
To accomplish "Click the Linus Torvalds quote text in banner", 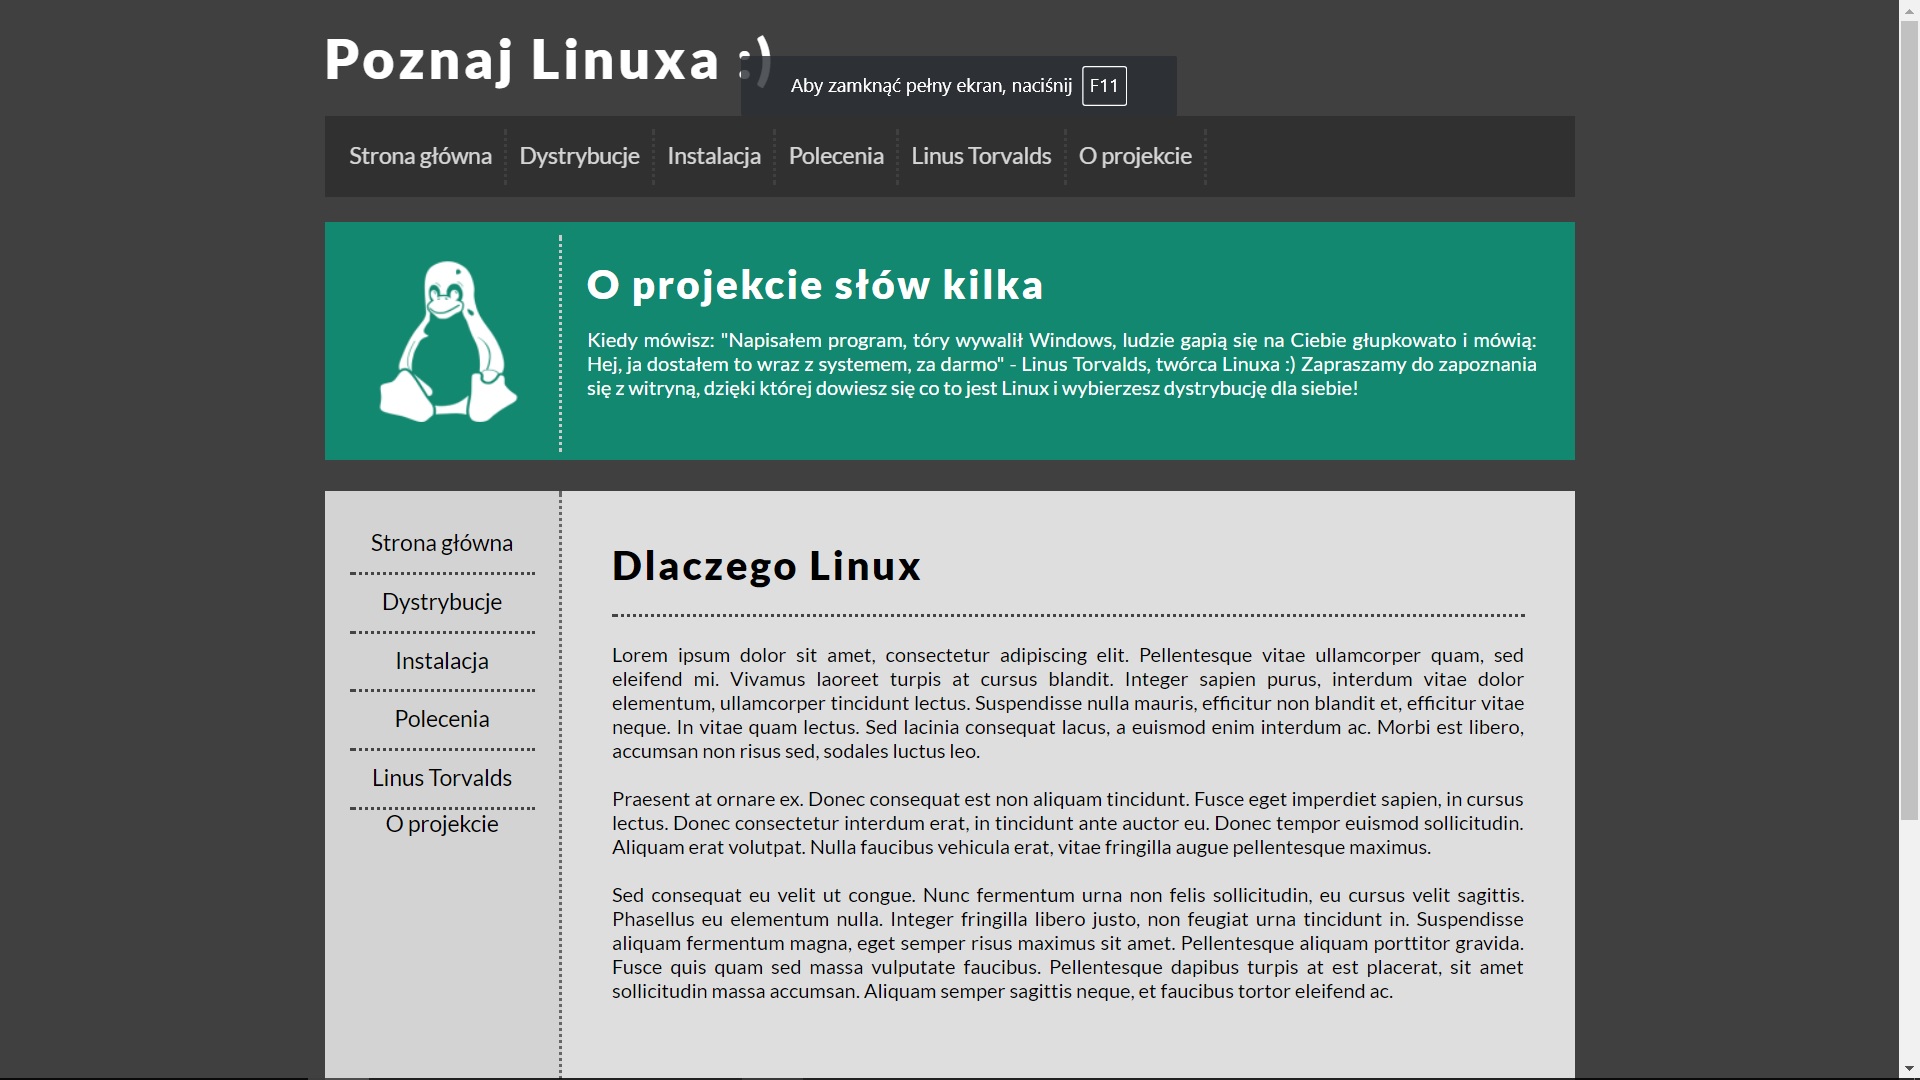I will [x=1062, y=364].
